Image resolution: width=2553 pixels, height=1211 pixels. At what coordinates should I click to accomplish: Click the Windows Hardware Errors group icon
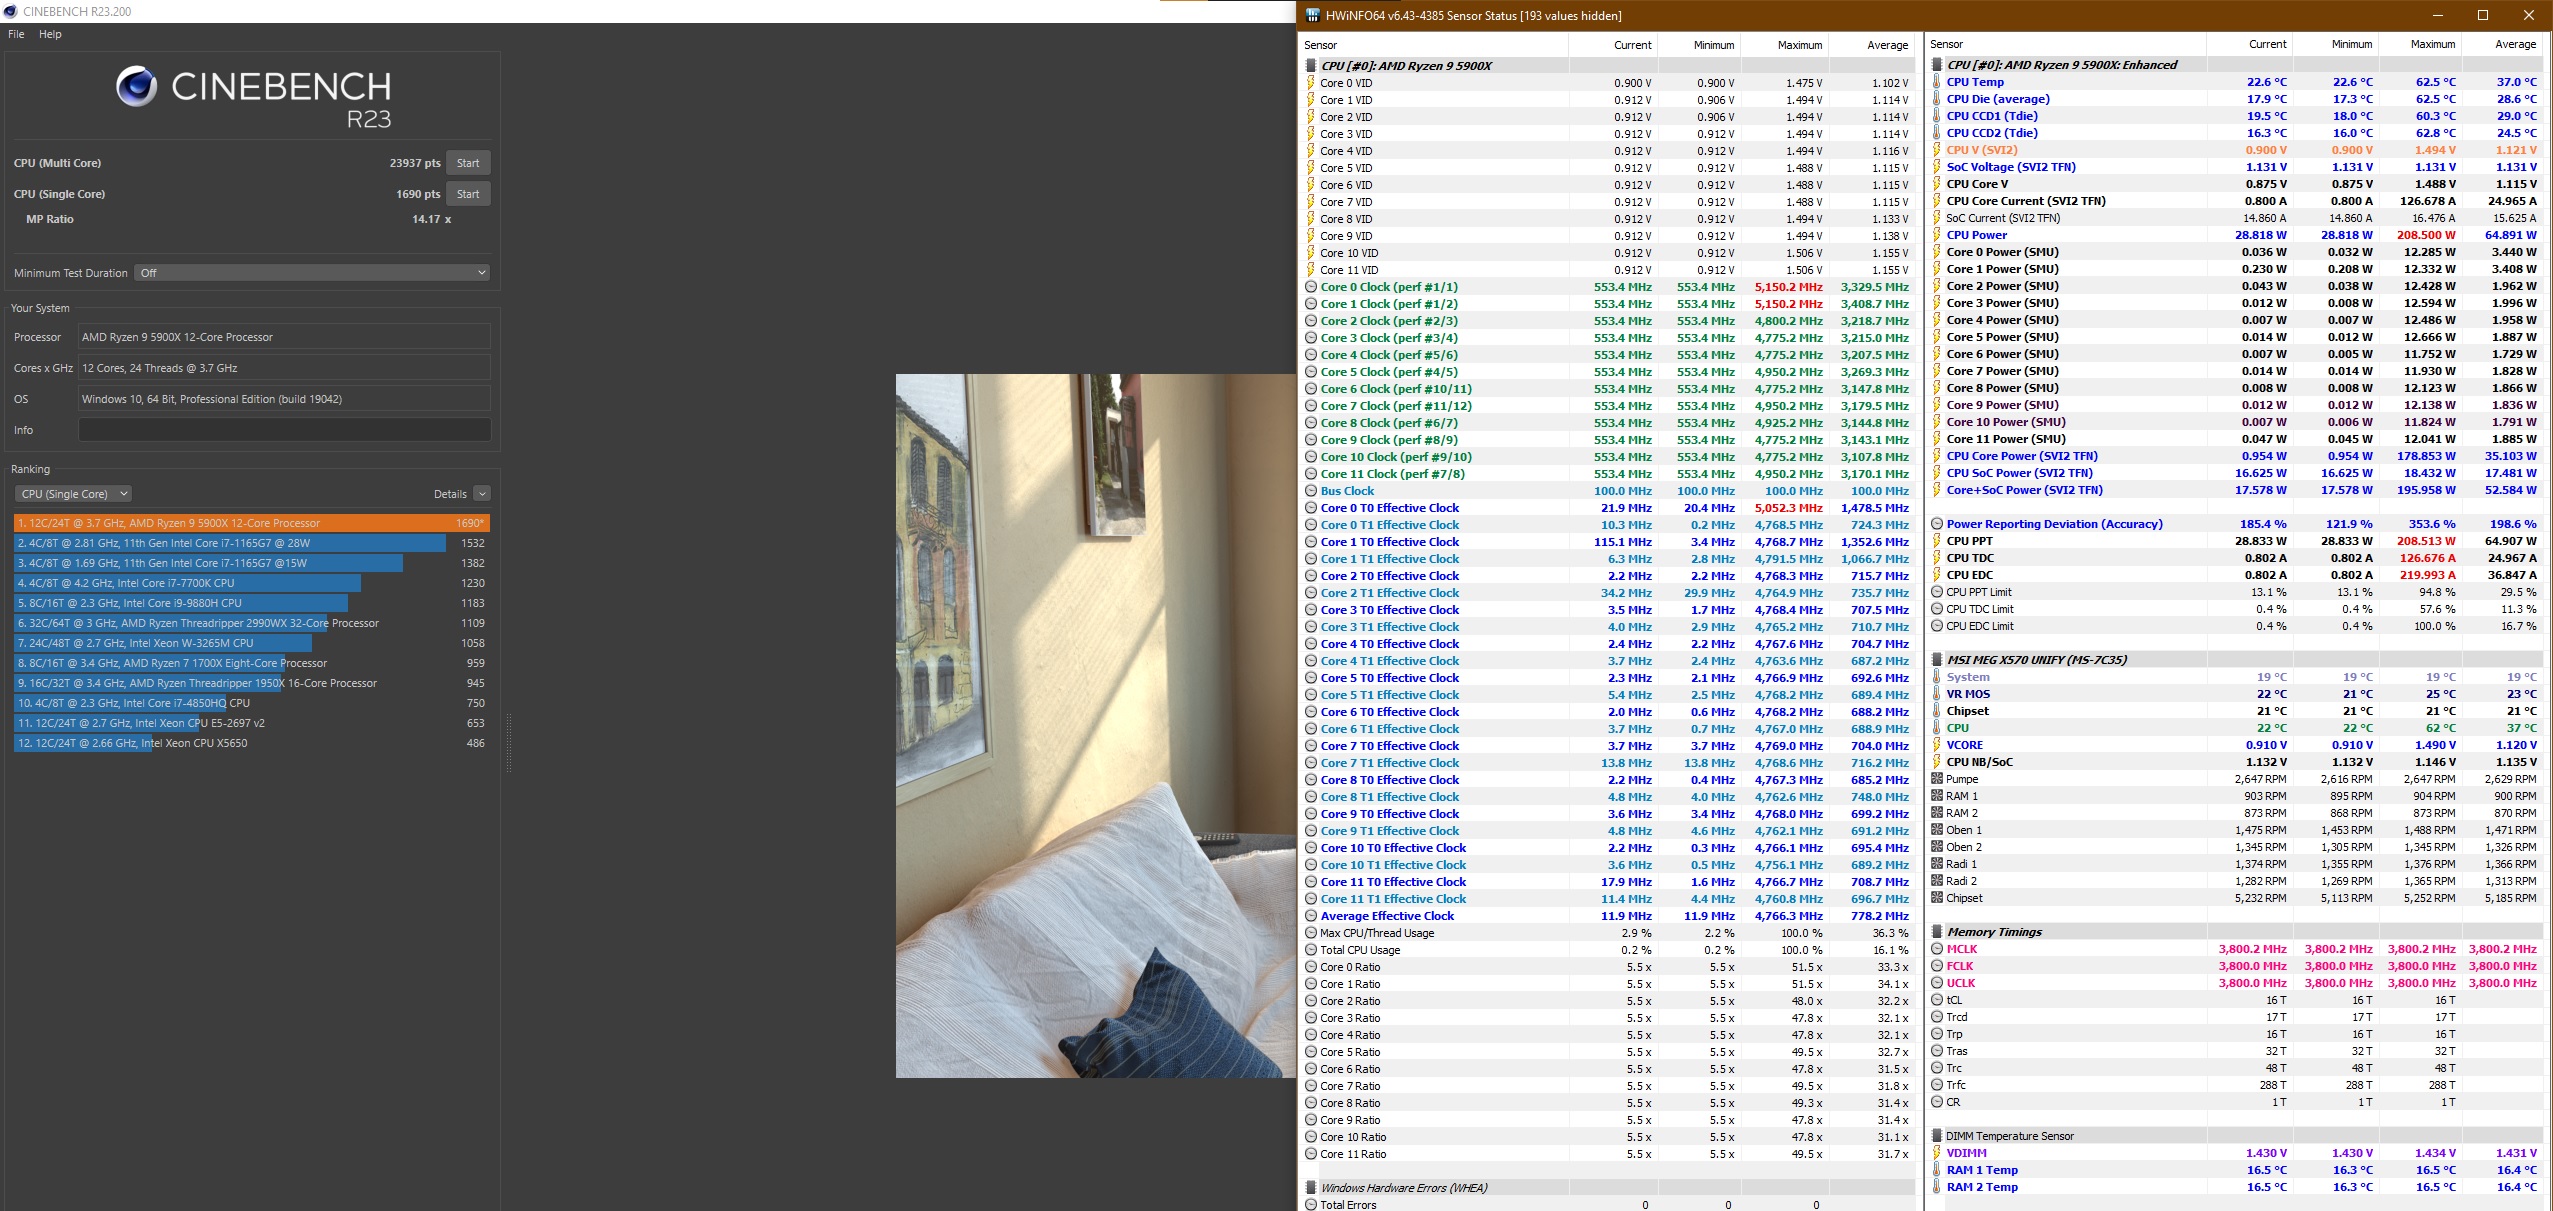pos(1310,1188)
